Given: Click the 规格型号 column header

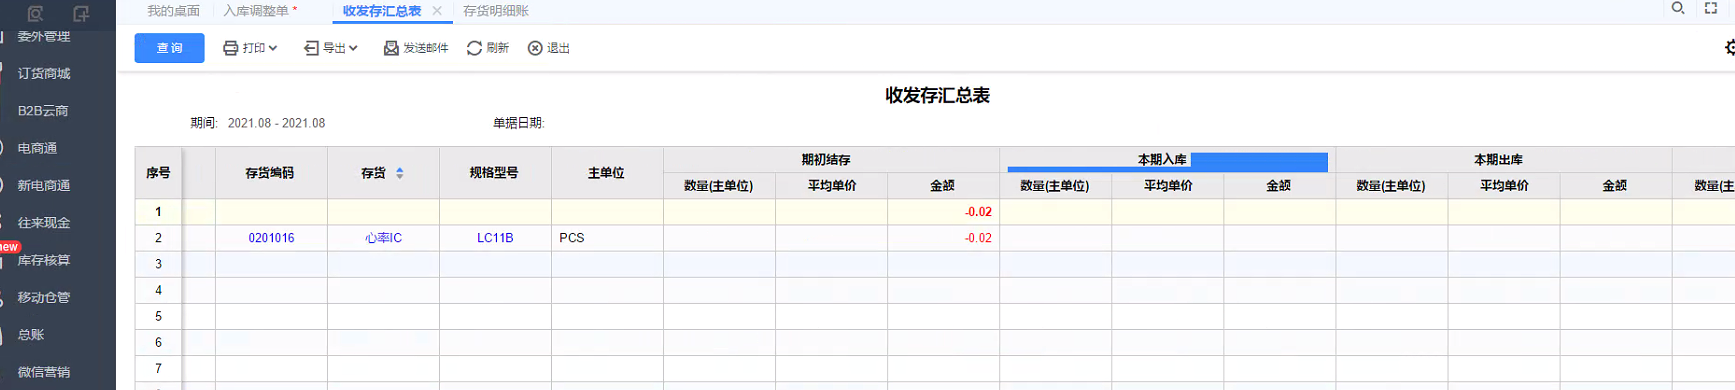Looking at the screenshot, I should click(x=495, y=173).
